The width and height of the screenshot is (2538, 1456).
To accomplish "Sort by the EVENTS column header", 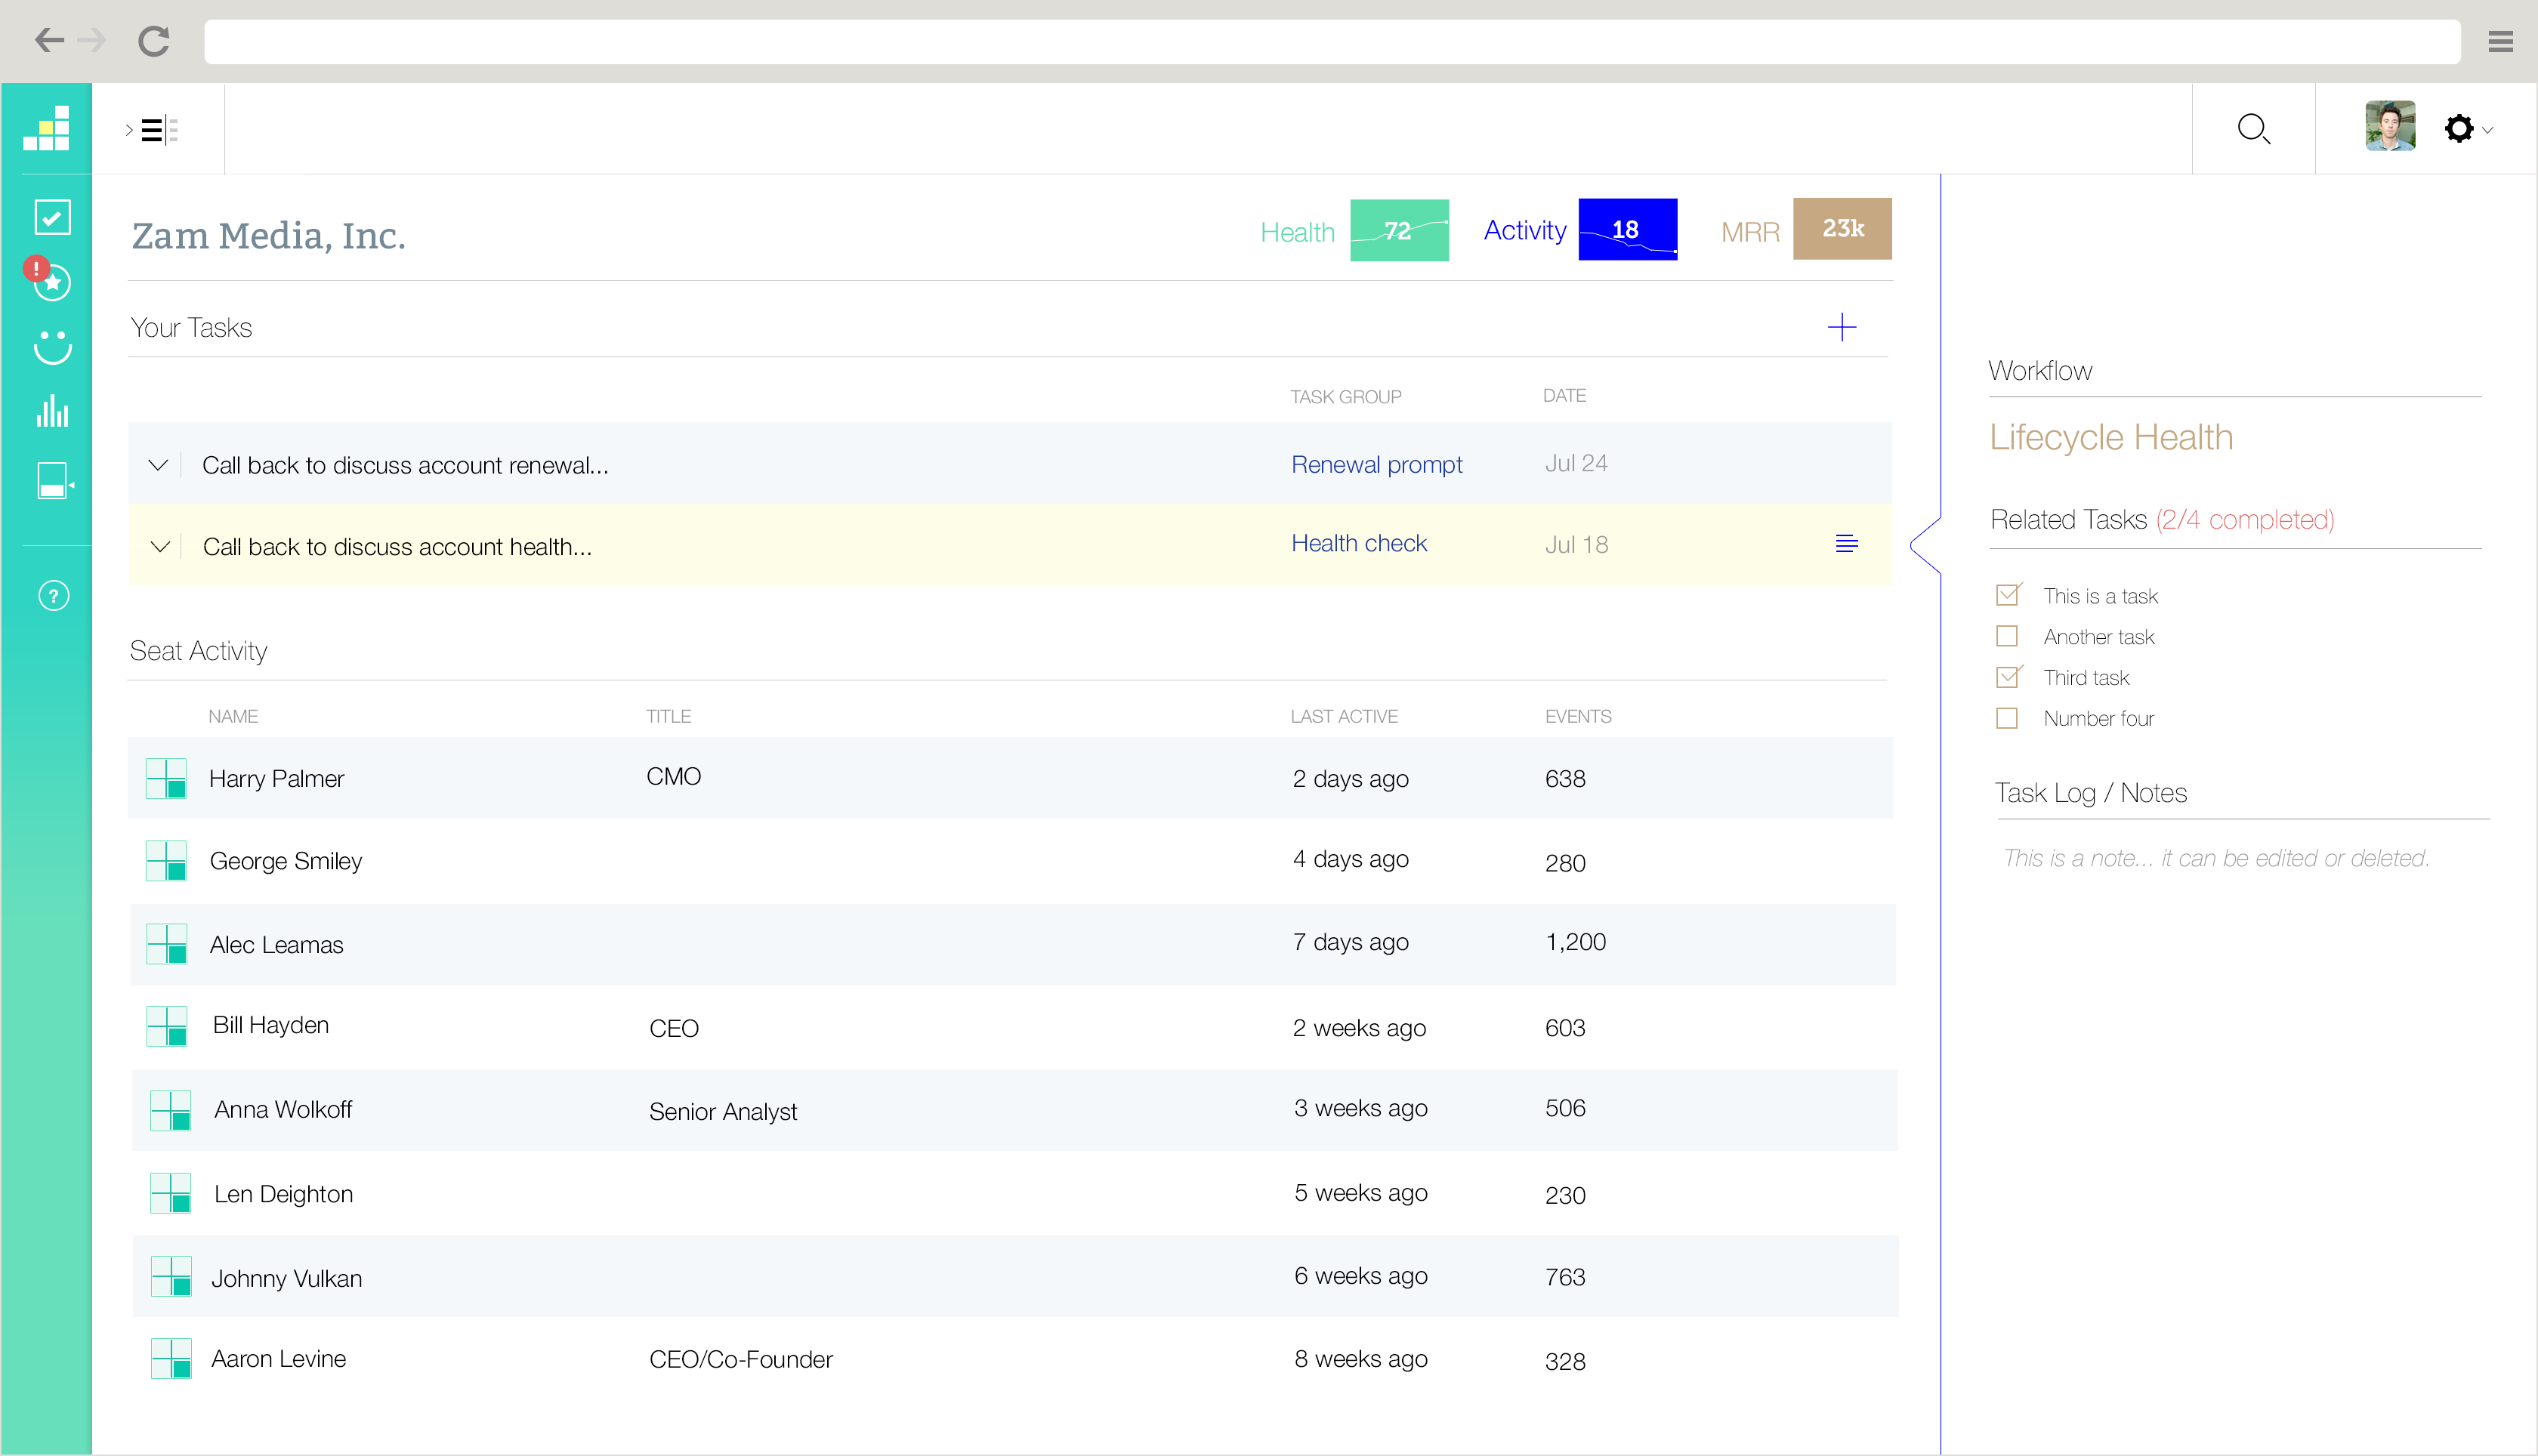I will pos(1578,716).
